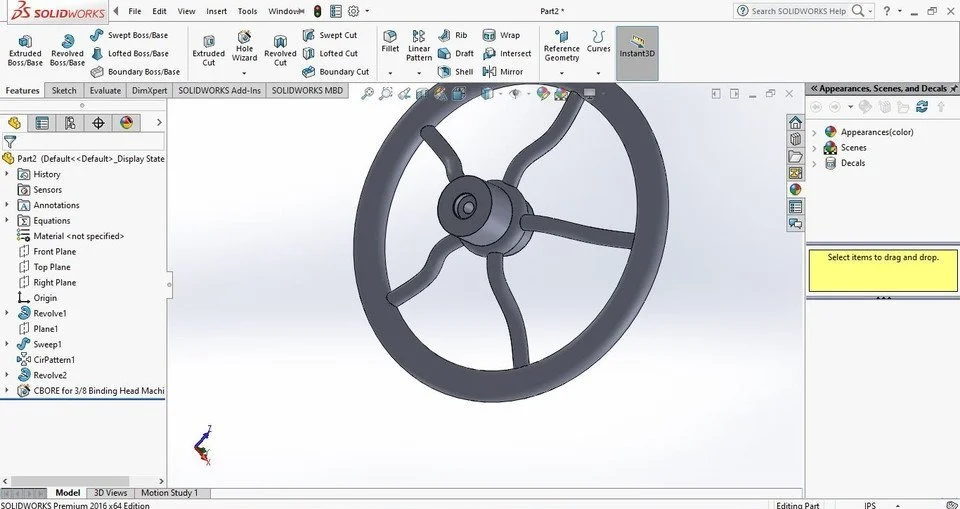Screen dimensions: 960x509
Task: Open the Fillet dropdown arrow
Action: [x=390, y=74]
